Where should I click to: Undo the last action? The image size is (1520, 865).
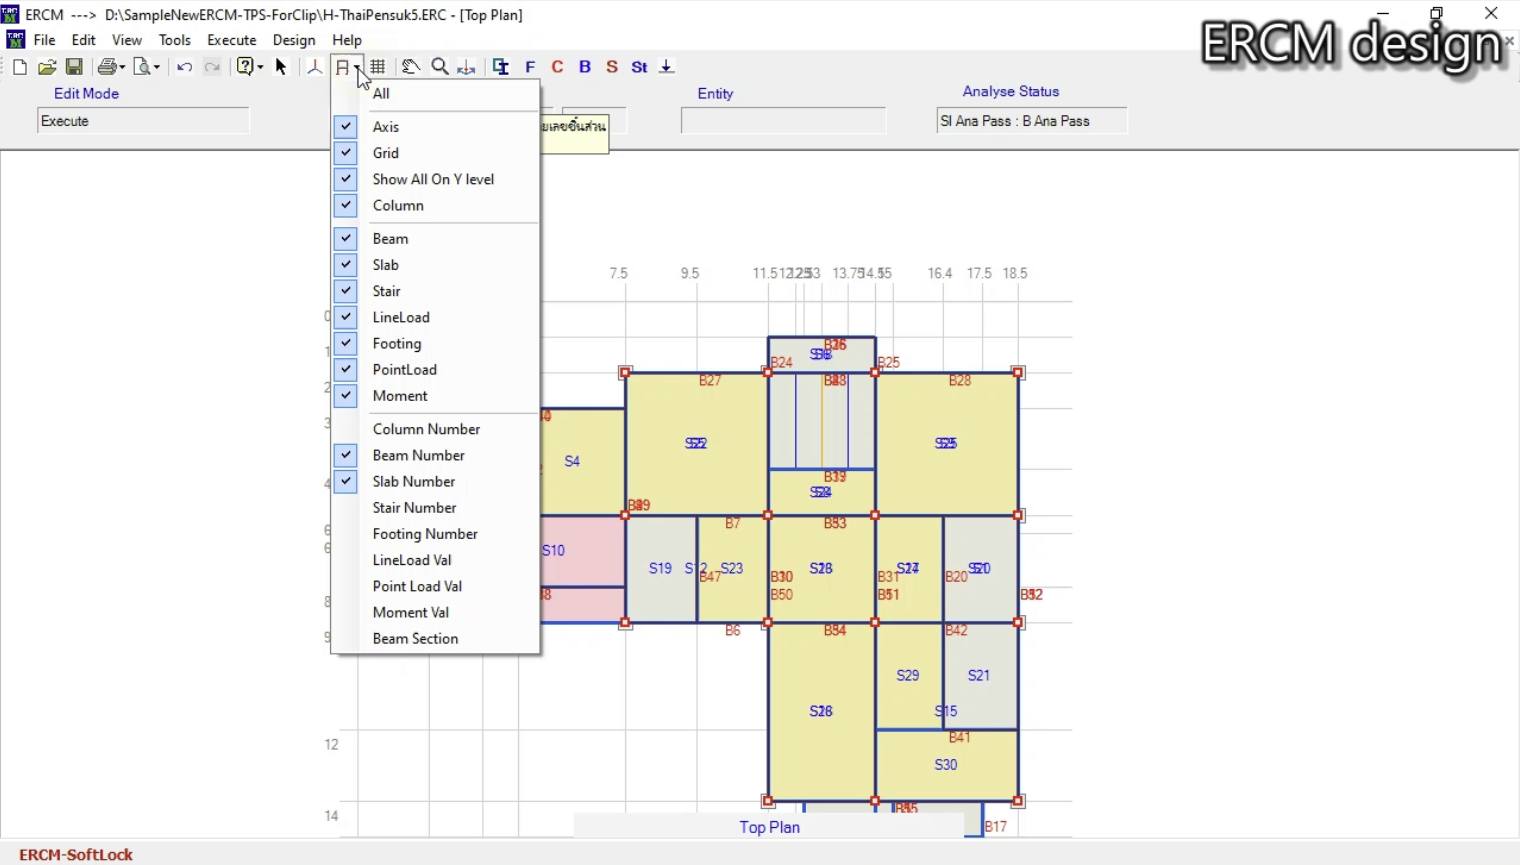click(x=185, y=67)
